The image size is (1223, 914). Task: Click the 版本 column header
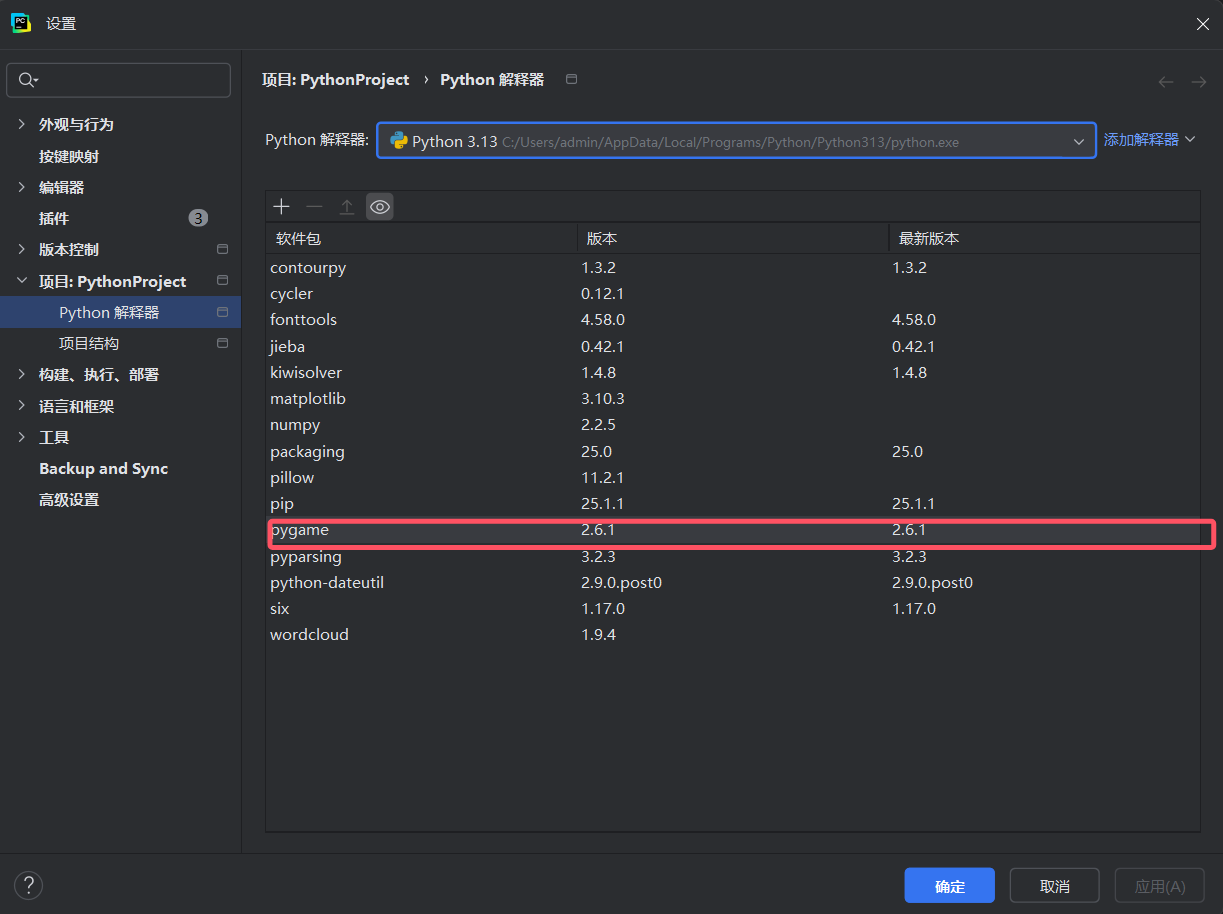(733, 238)
